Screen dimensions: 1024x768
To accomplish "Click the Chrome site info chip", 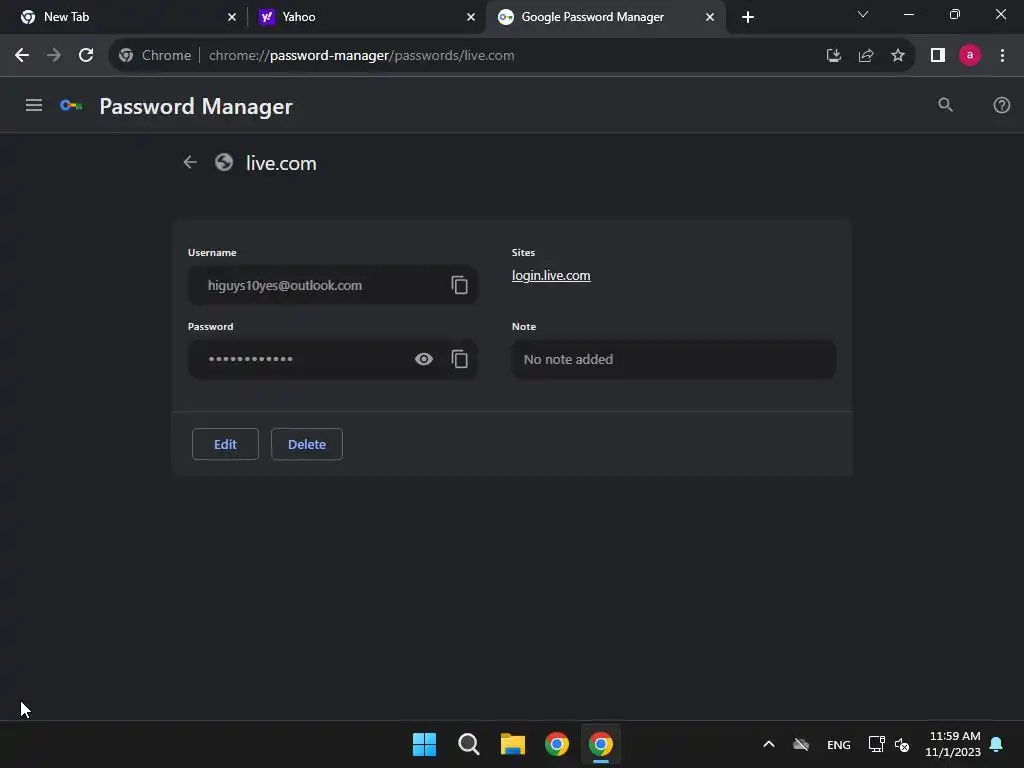I will 155,56.
